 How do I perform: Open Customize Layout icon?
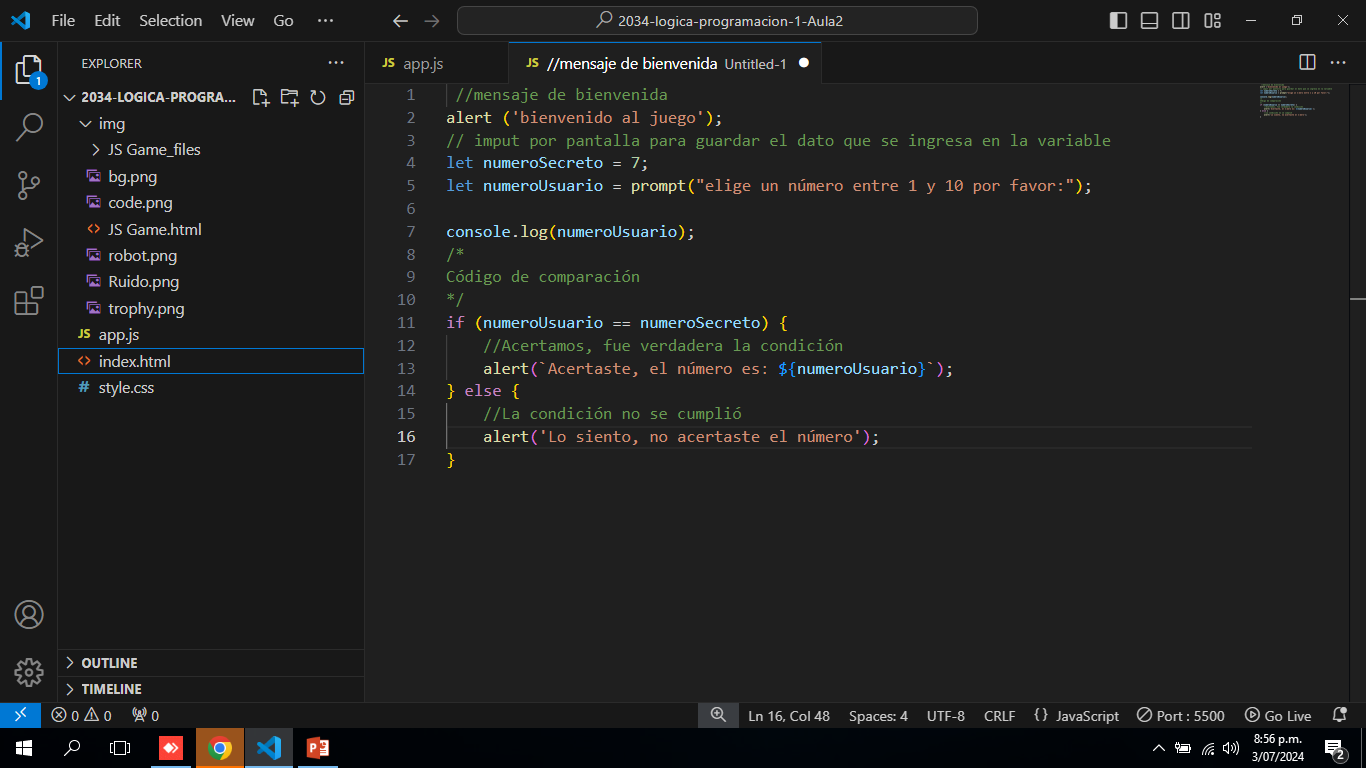coord(1213,21)
